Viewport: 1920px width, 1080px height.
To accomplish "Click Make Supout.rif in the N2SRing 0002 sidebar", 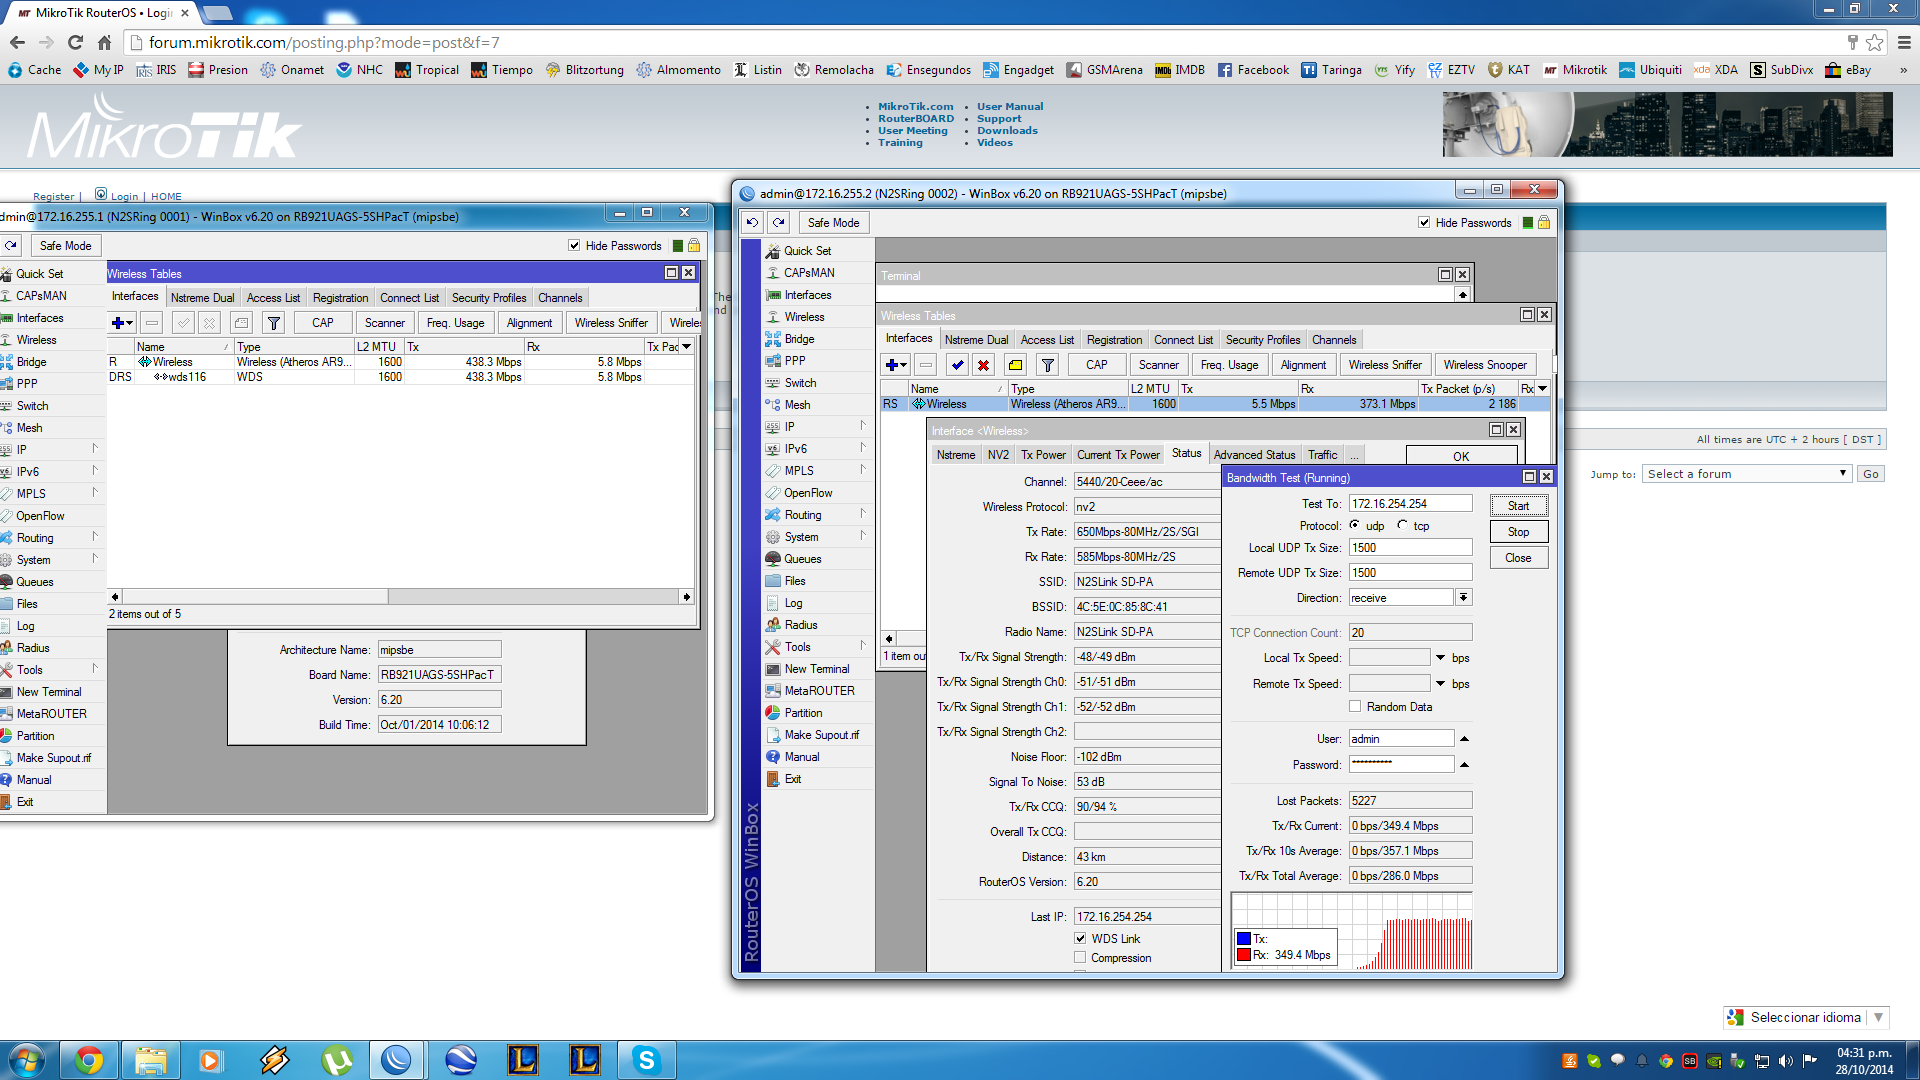I will pyautogui.click(x=821, y=735).
